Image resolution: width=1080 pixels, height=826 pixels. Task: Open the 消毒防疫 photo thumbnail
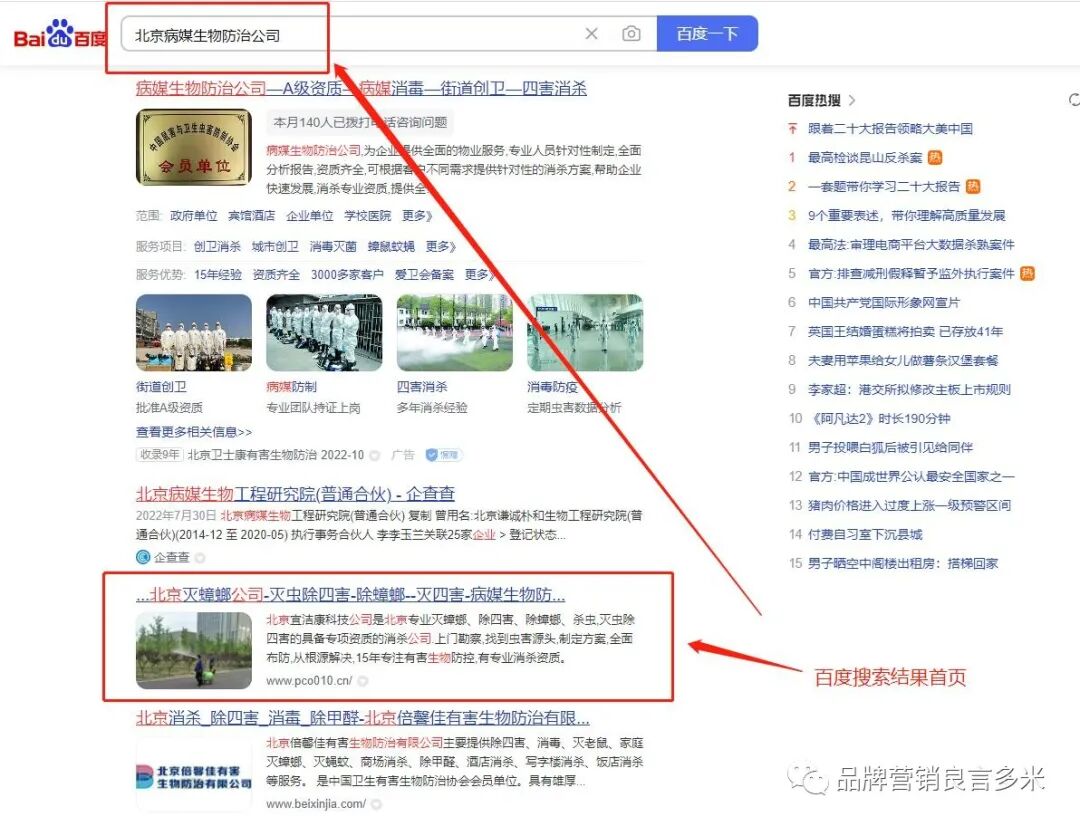point(585,333)
